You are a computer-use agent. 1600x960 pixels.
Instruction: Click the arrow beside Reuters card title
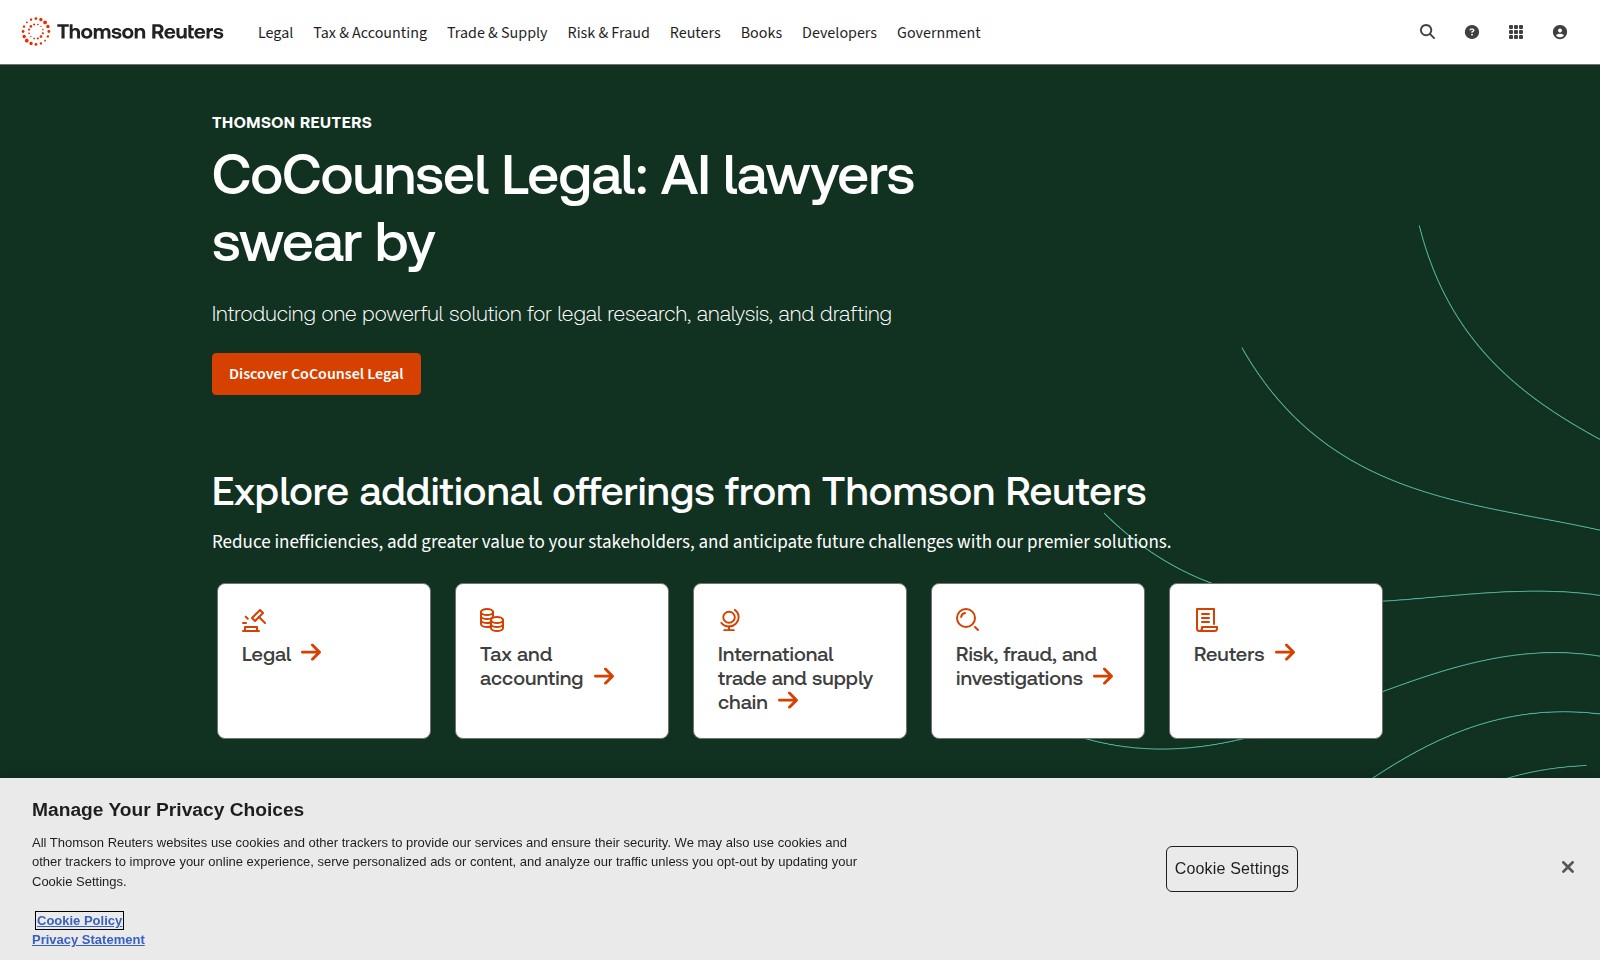(x=1285, y=653)
